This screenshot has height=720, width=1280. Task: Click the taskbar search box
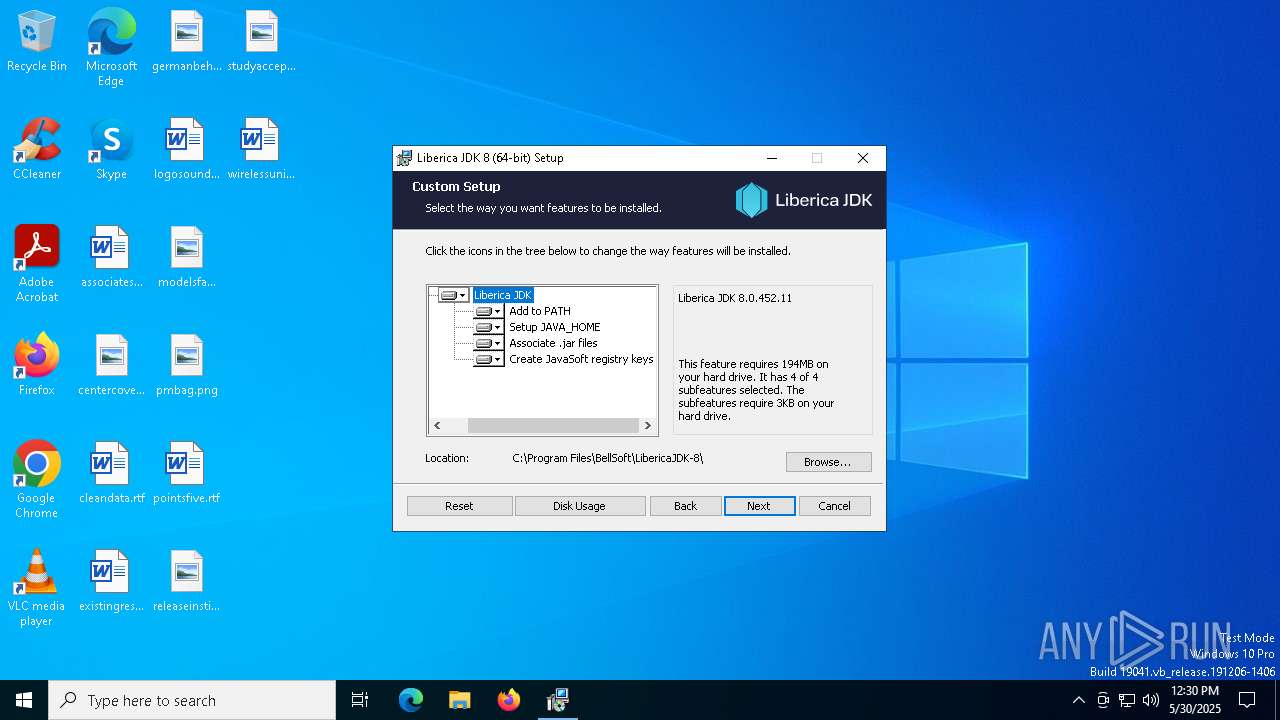point(192,700)
